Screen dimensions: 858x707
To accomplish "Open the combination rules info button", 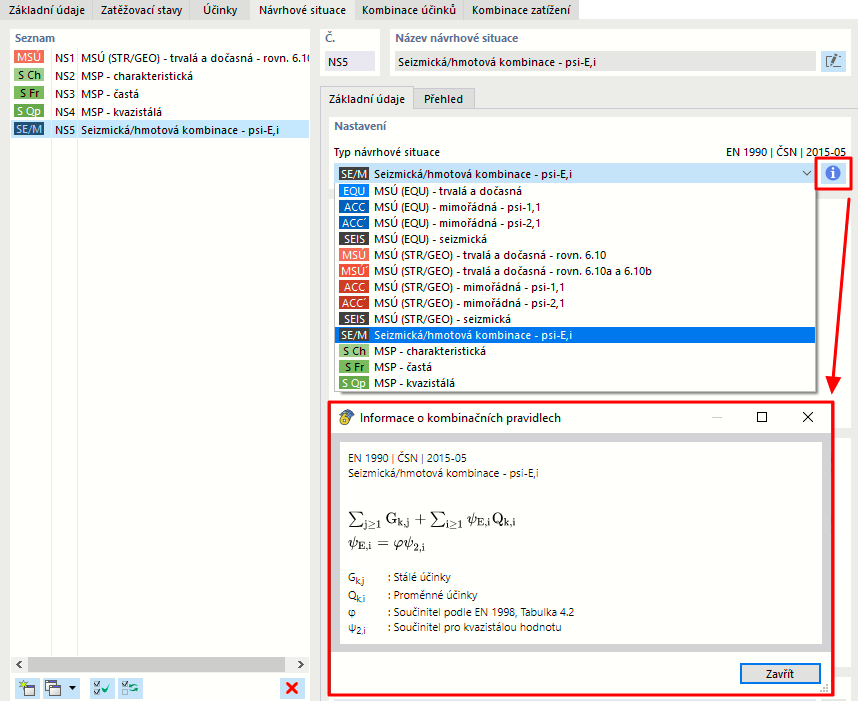I will [x=832, y=173].
